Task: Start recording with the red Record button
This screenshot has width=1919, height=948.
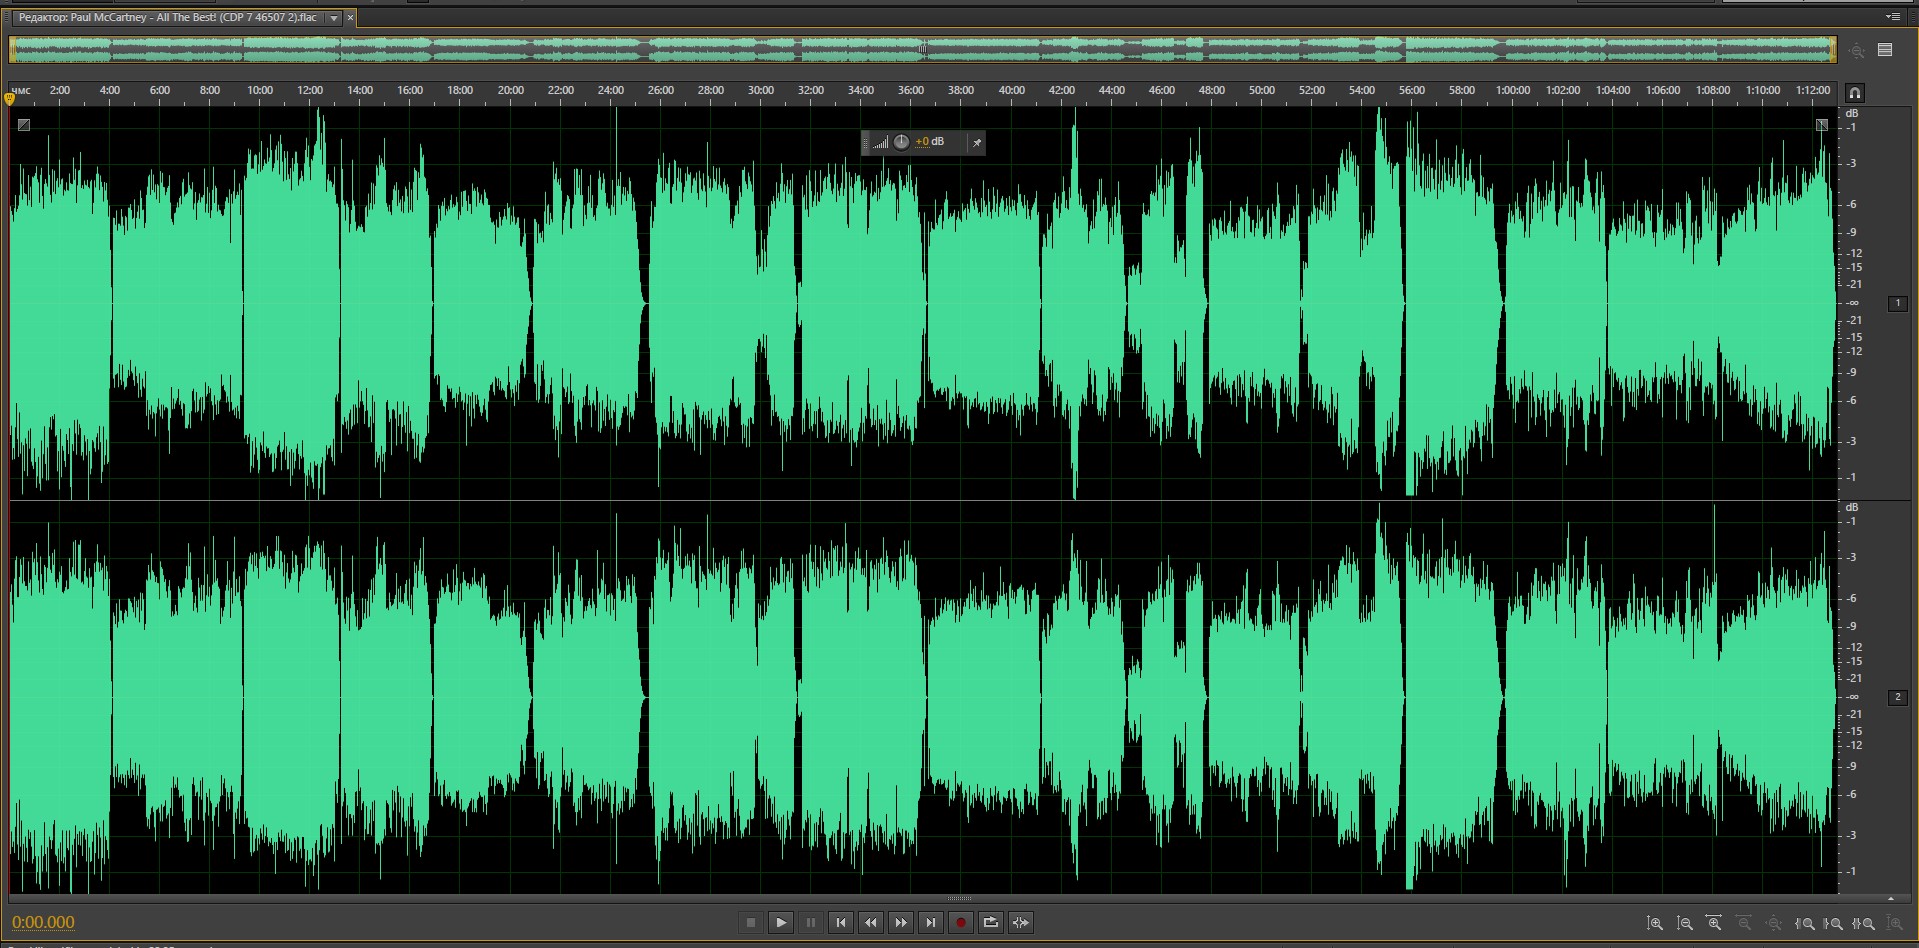Action: (961, 922)
